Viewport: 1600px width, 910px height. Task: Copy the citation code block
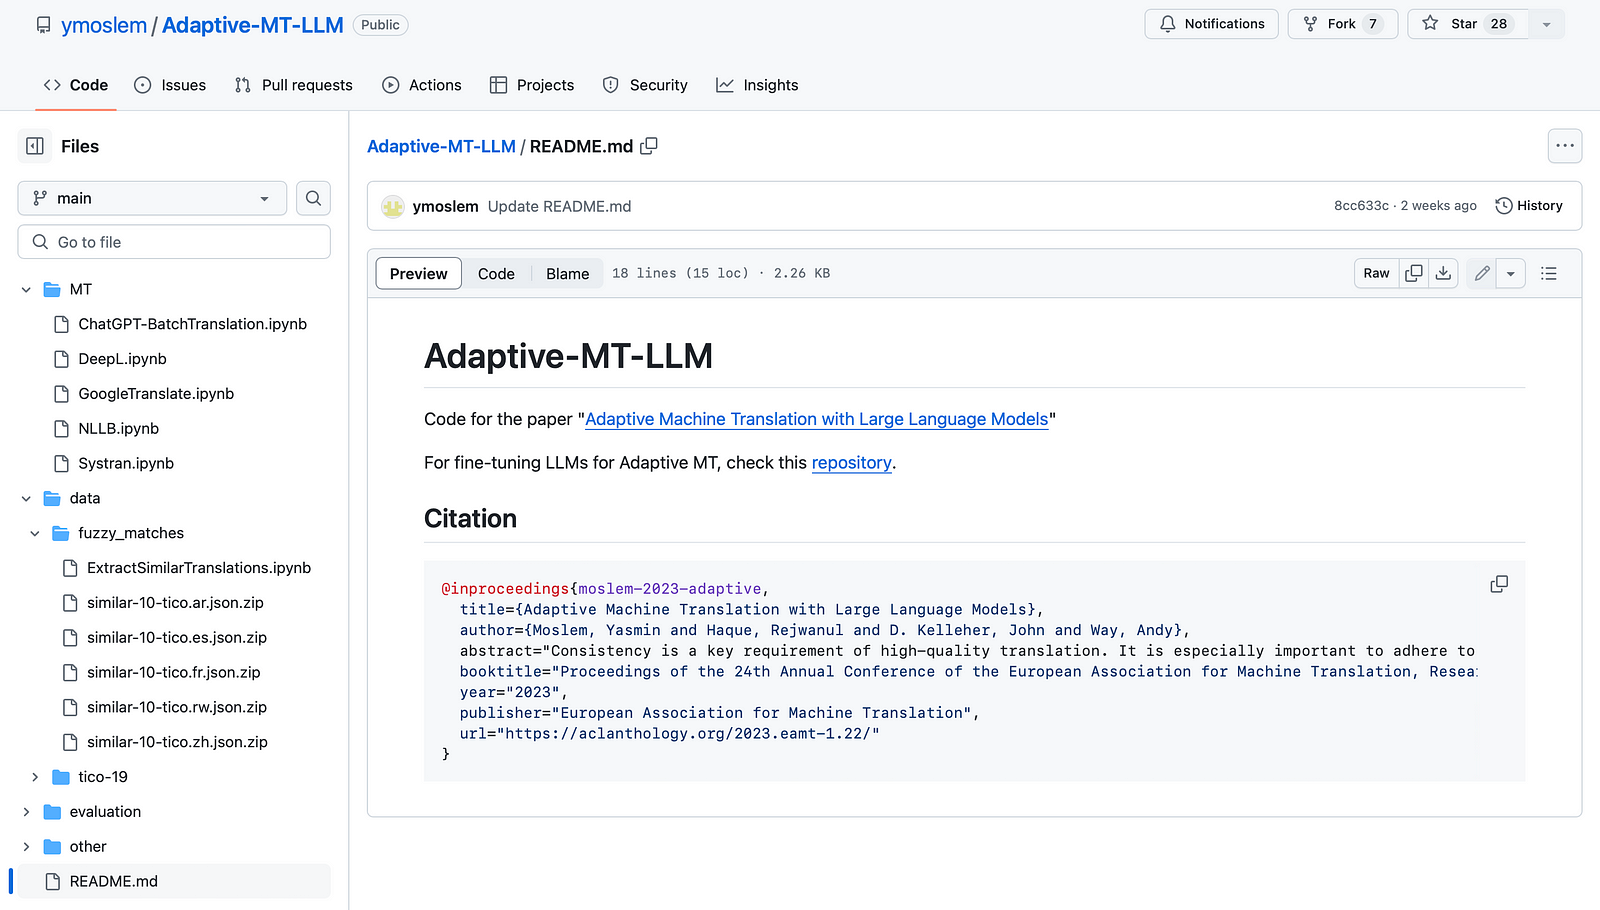(1498, 584)
